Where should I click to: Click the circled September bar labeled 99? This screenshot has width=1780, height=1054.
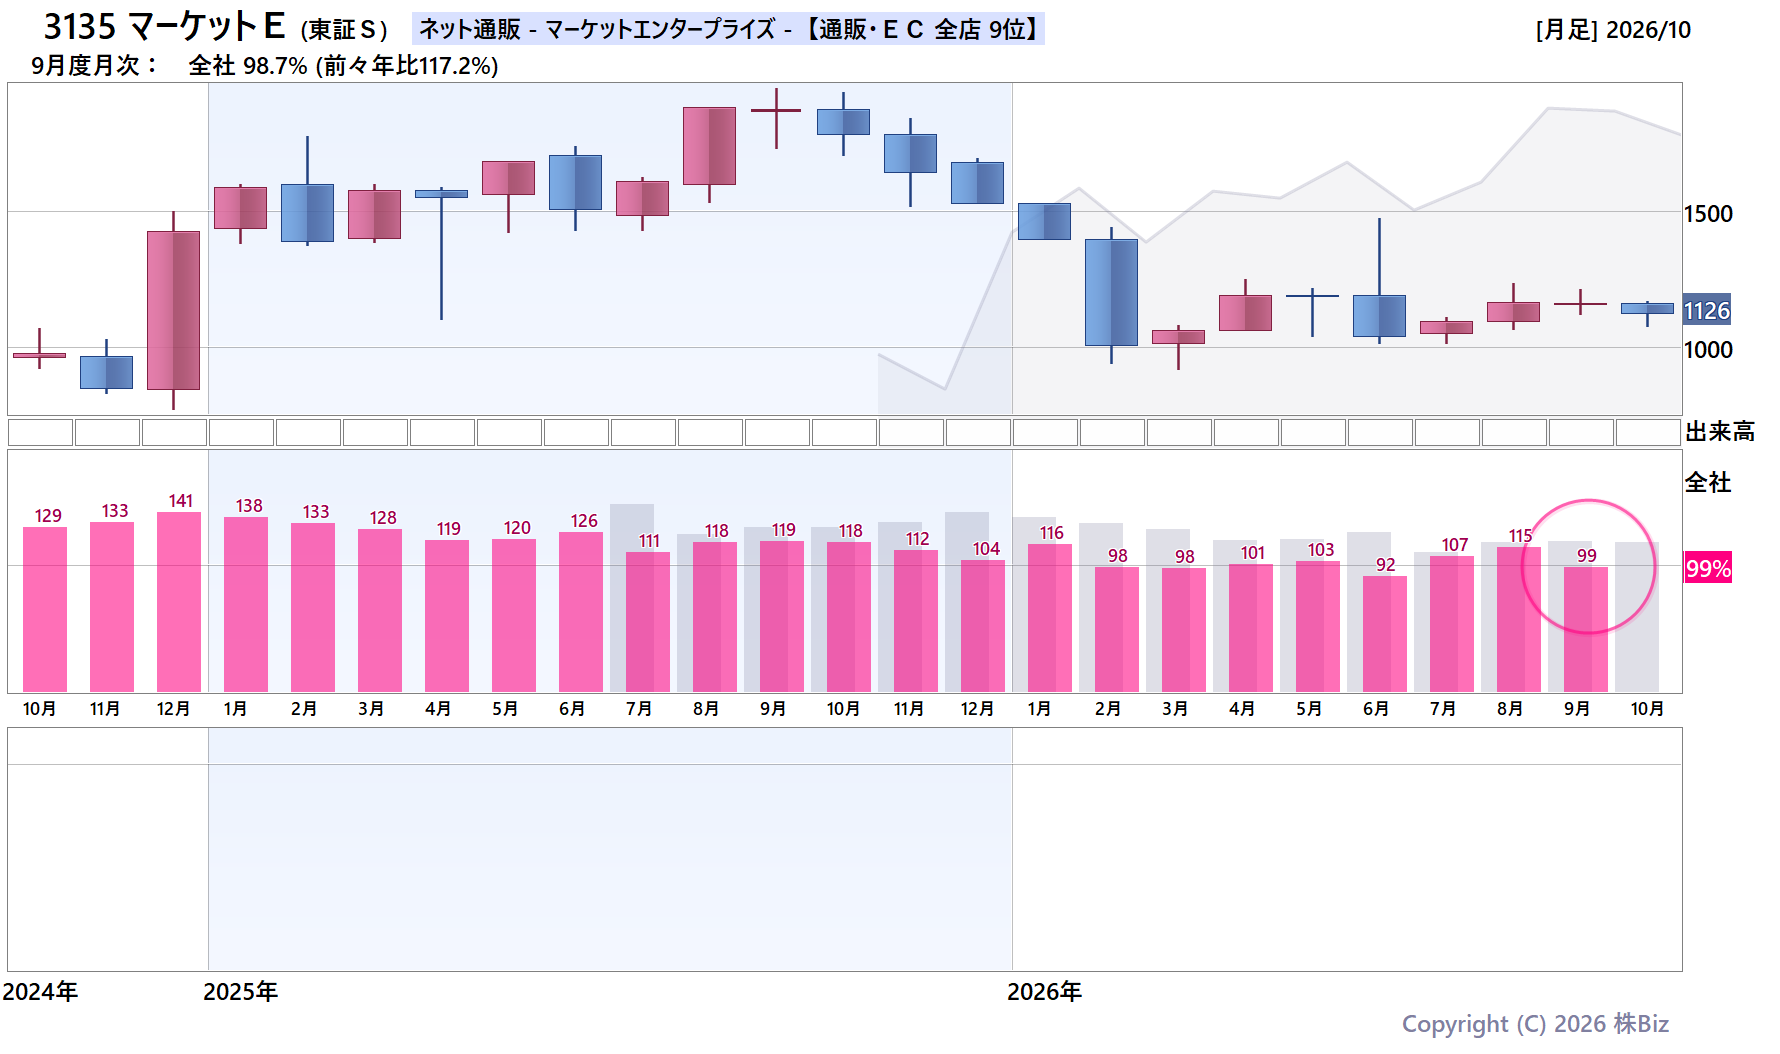1586,629
